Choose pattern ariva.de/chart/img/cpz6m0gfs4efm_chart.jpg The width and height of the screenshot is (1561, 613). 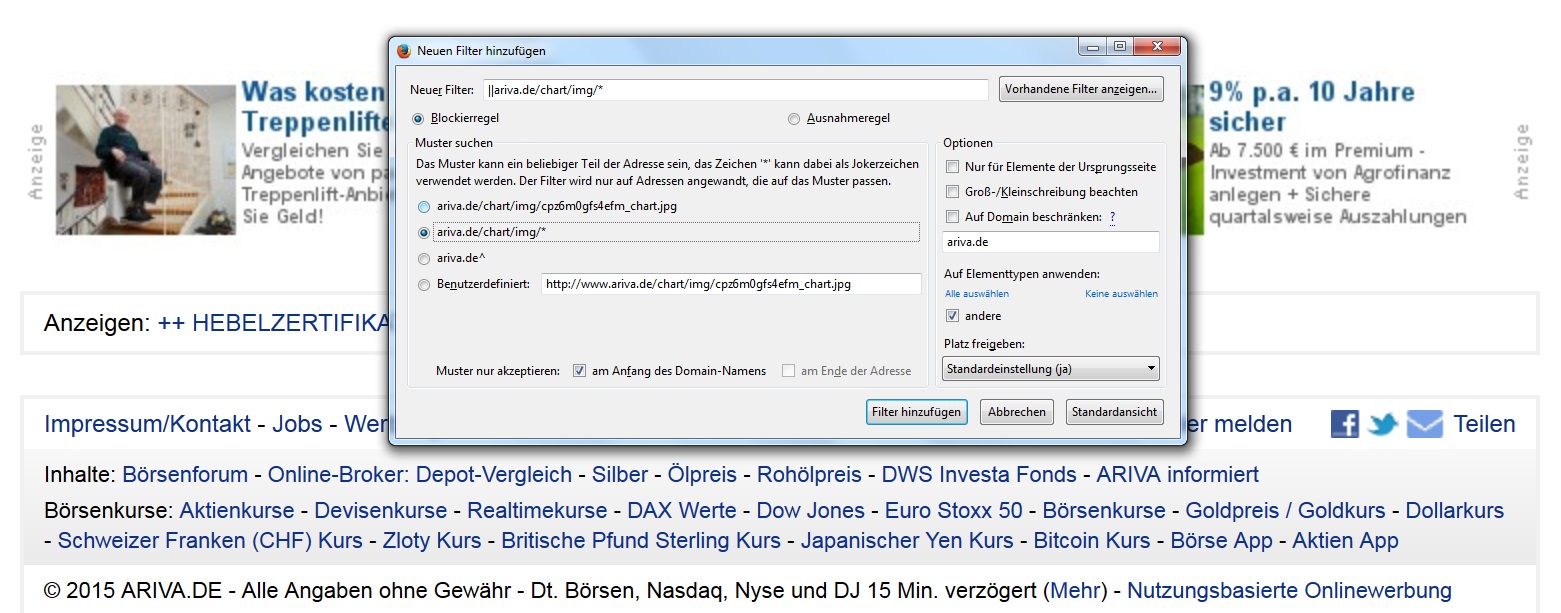tap(424, 206)
